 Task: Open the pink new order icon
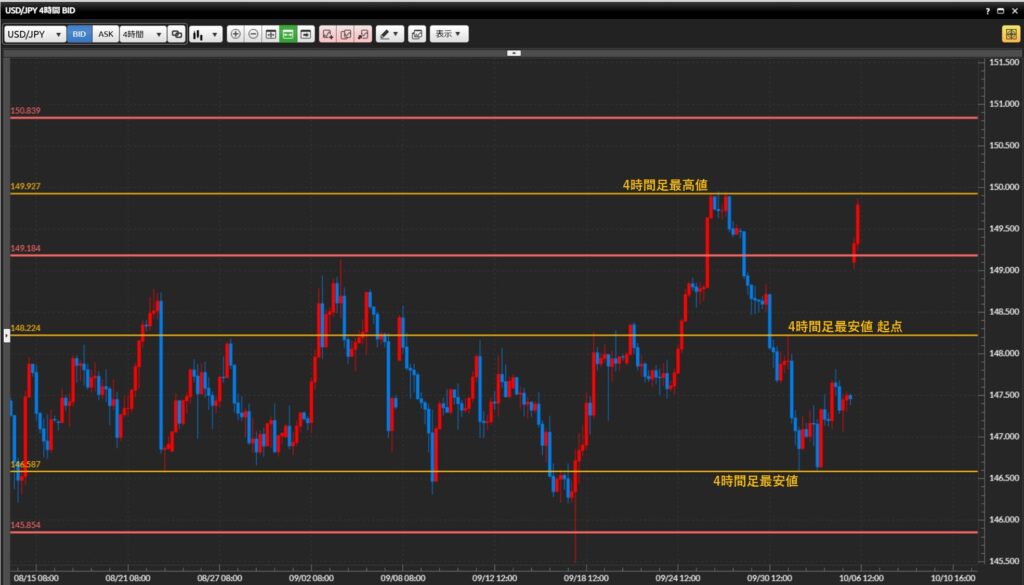[327, 33]
